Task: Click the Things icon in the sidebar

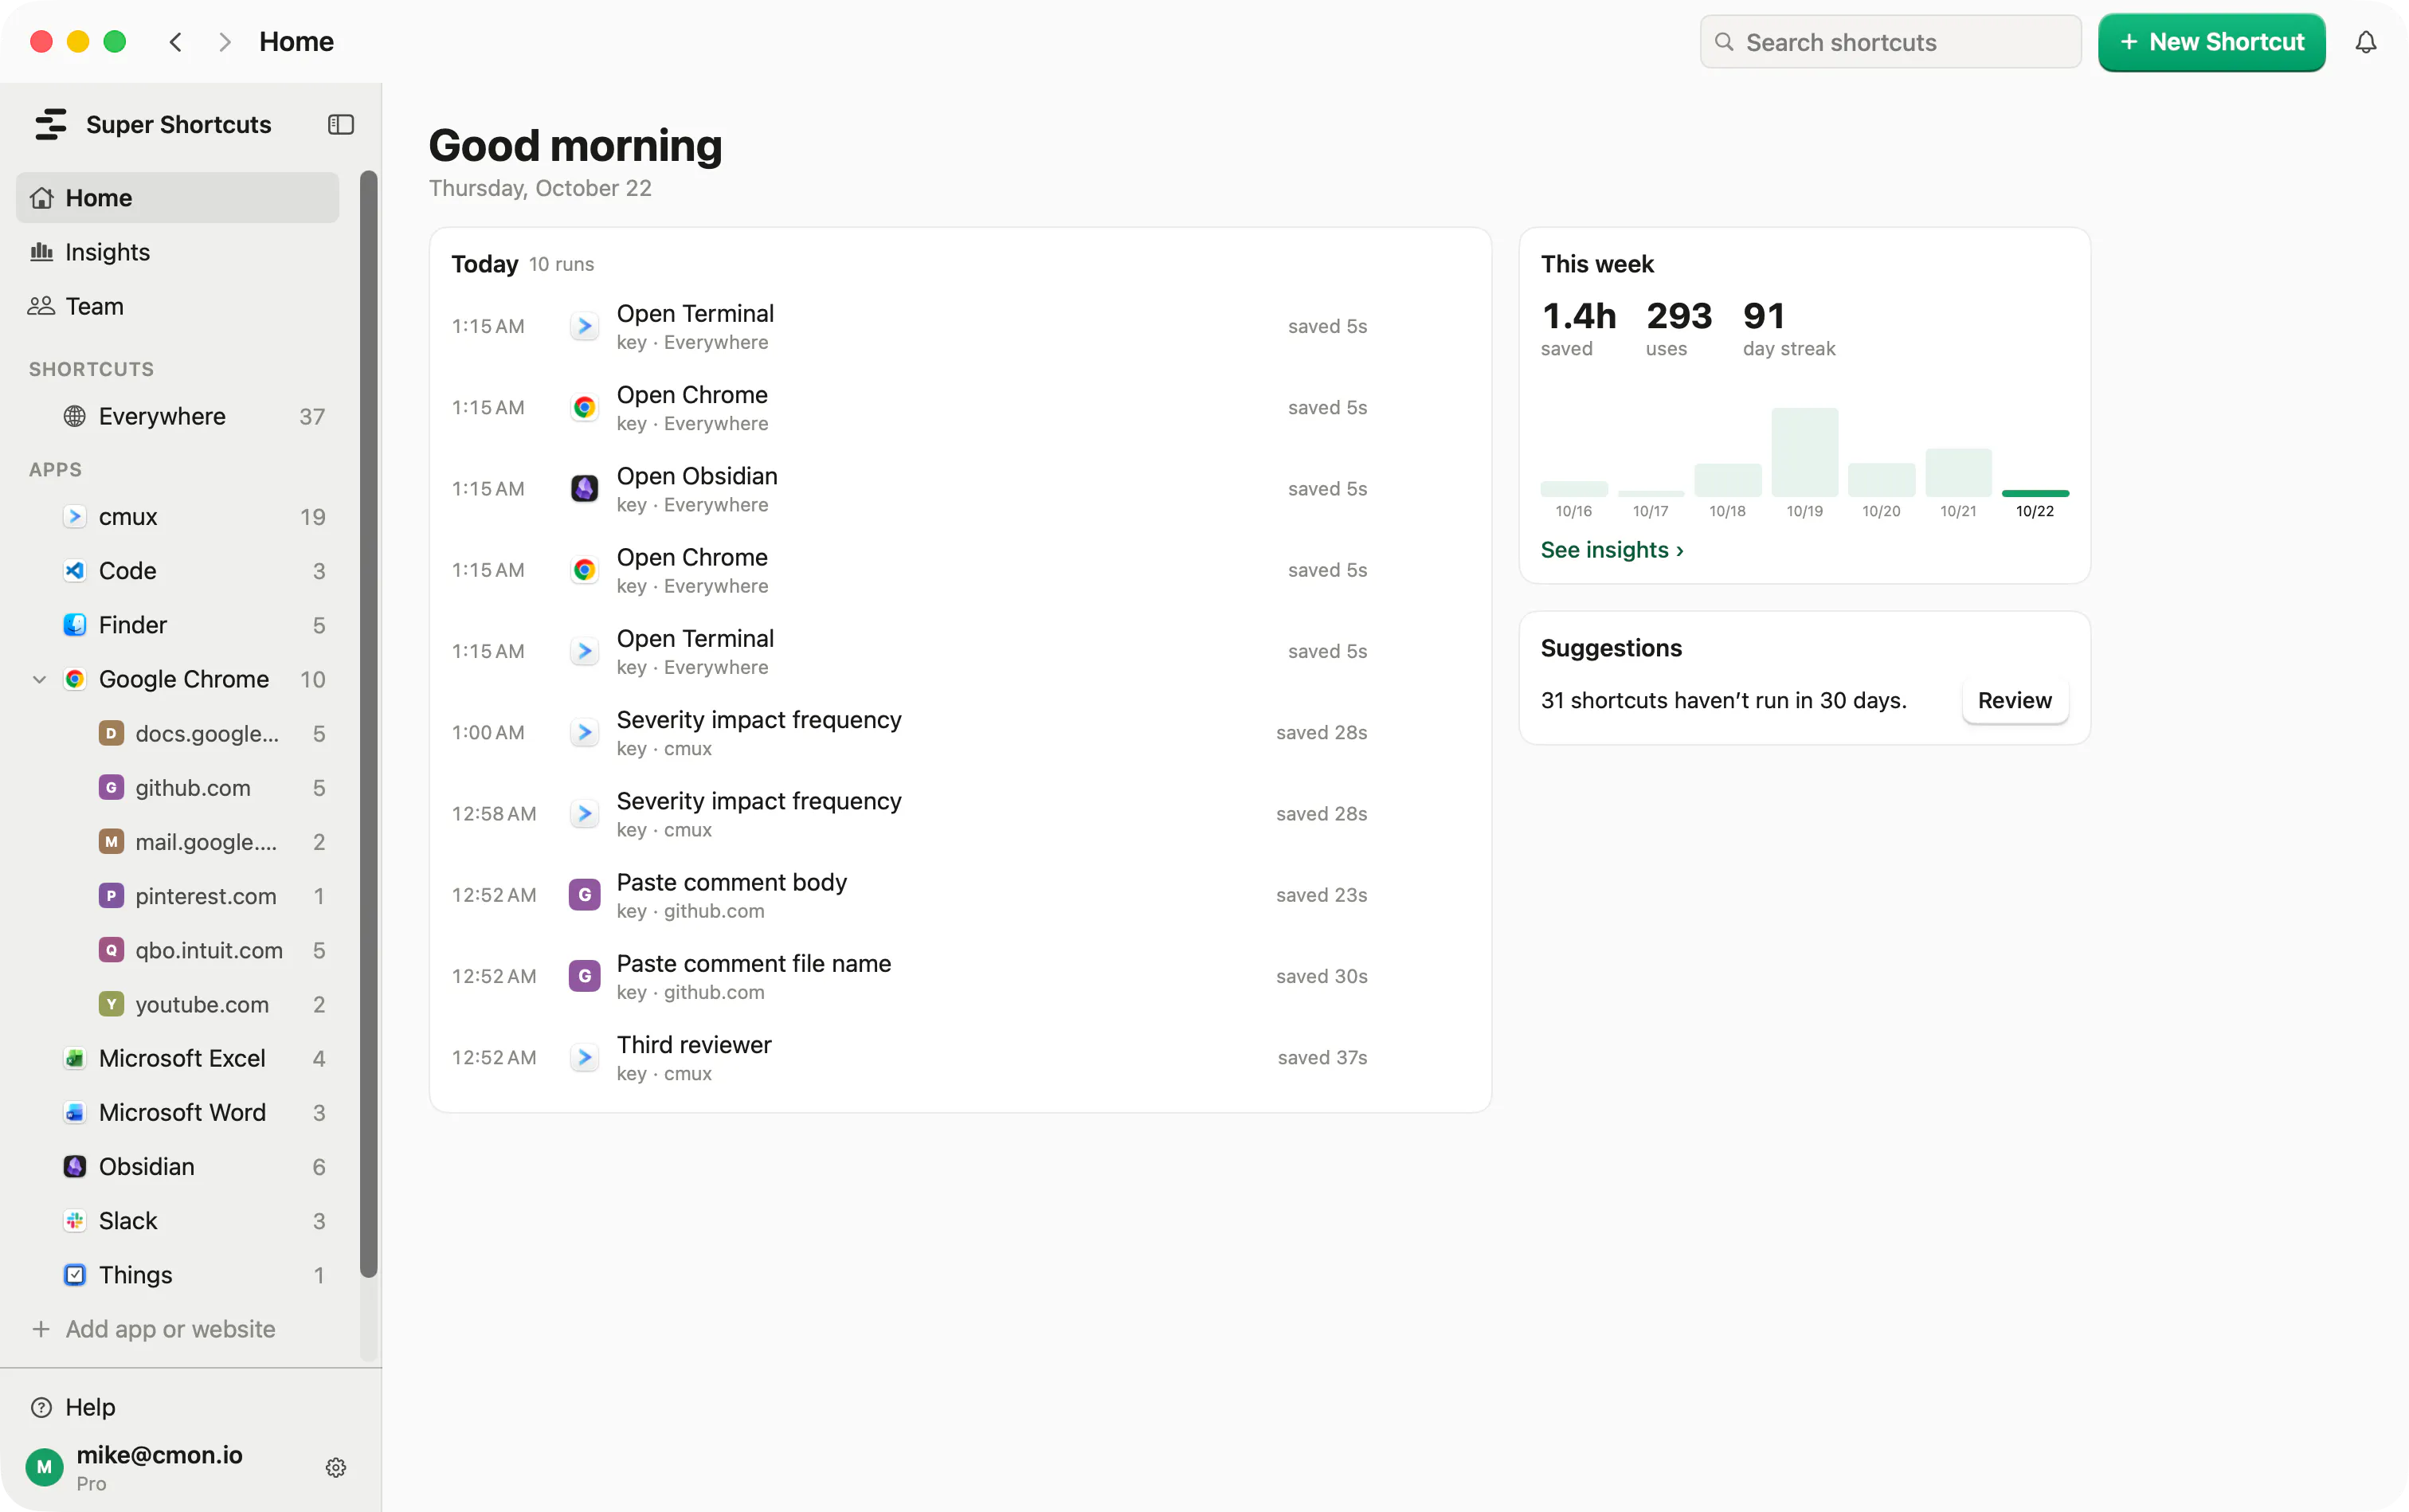Action: [x=74, y=1275]
